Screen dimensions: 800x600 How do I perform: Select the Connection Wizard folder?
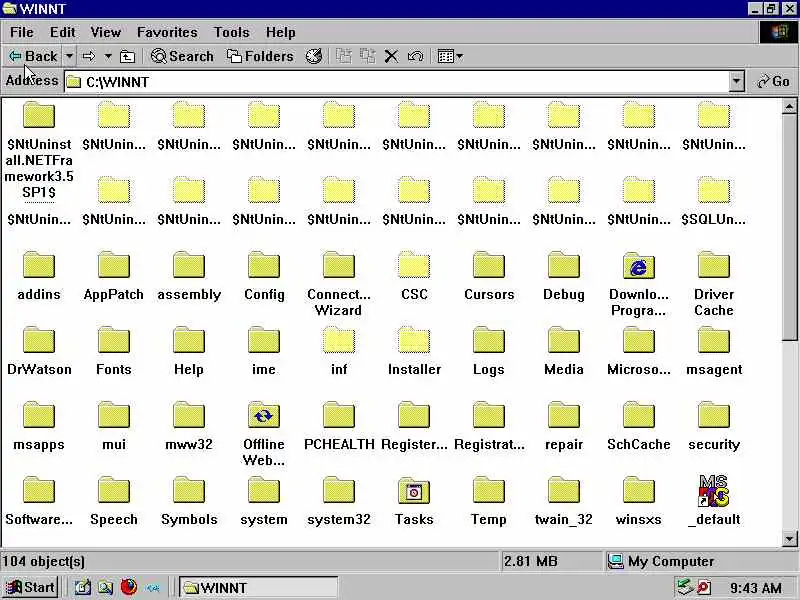339,284
